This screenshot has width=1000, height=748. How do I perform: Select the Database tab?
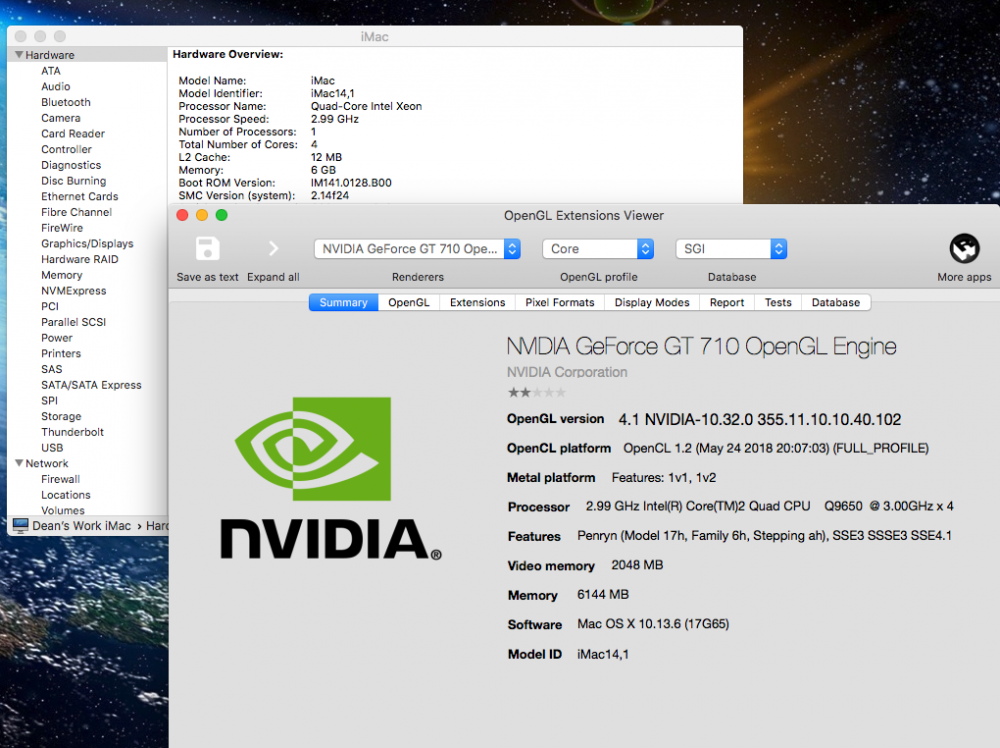click(x=835, y=302)
